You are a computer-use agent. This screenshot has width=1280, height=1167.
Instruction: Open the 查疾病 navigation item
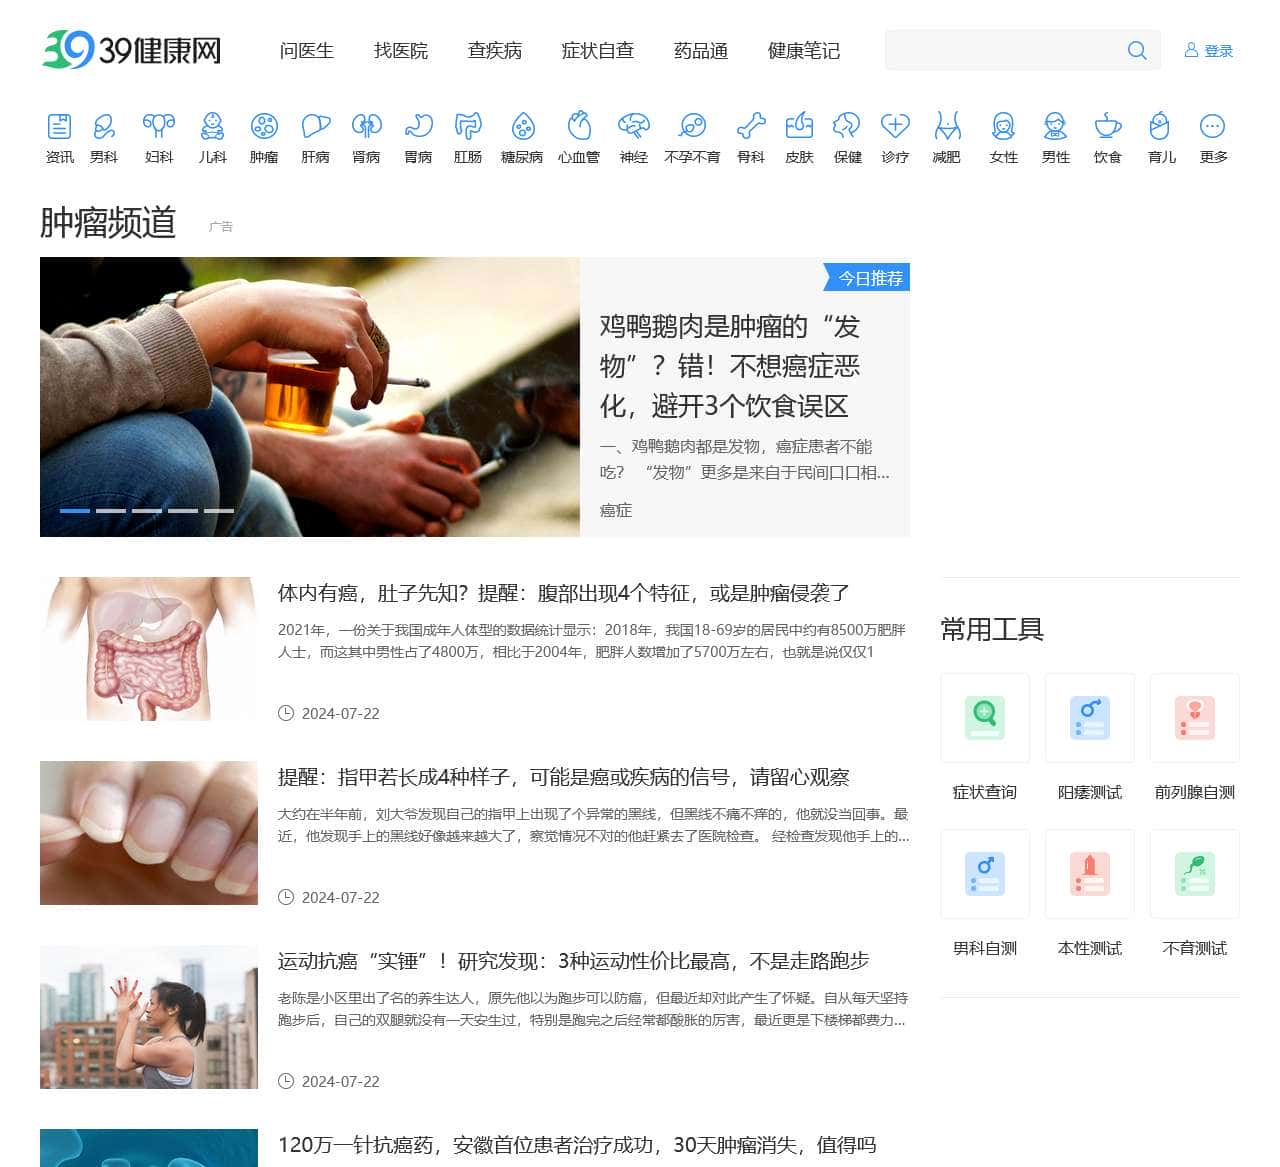(495, 51)
